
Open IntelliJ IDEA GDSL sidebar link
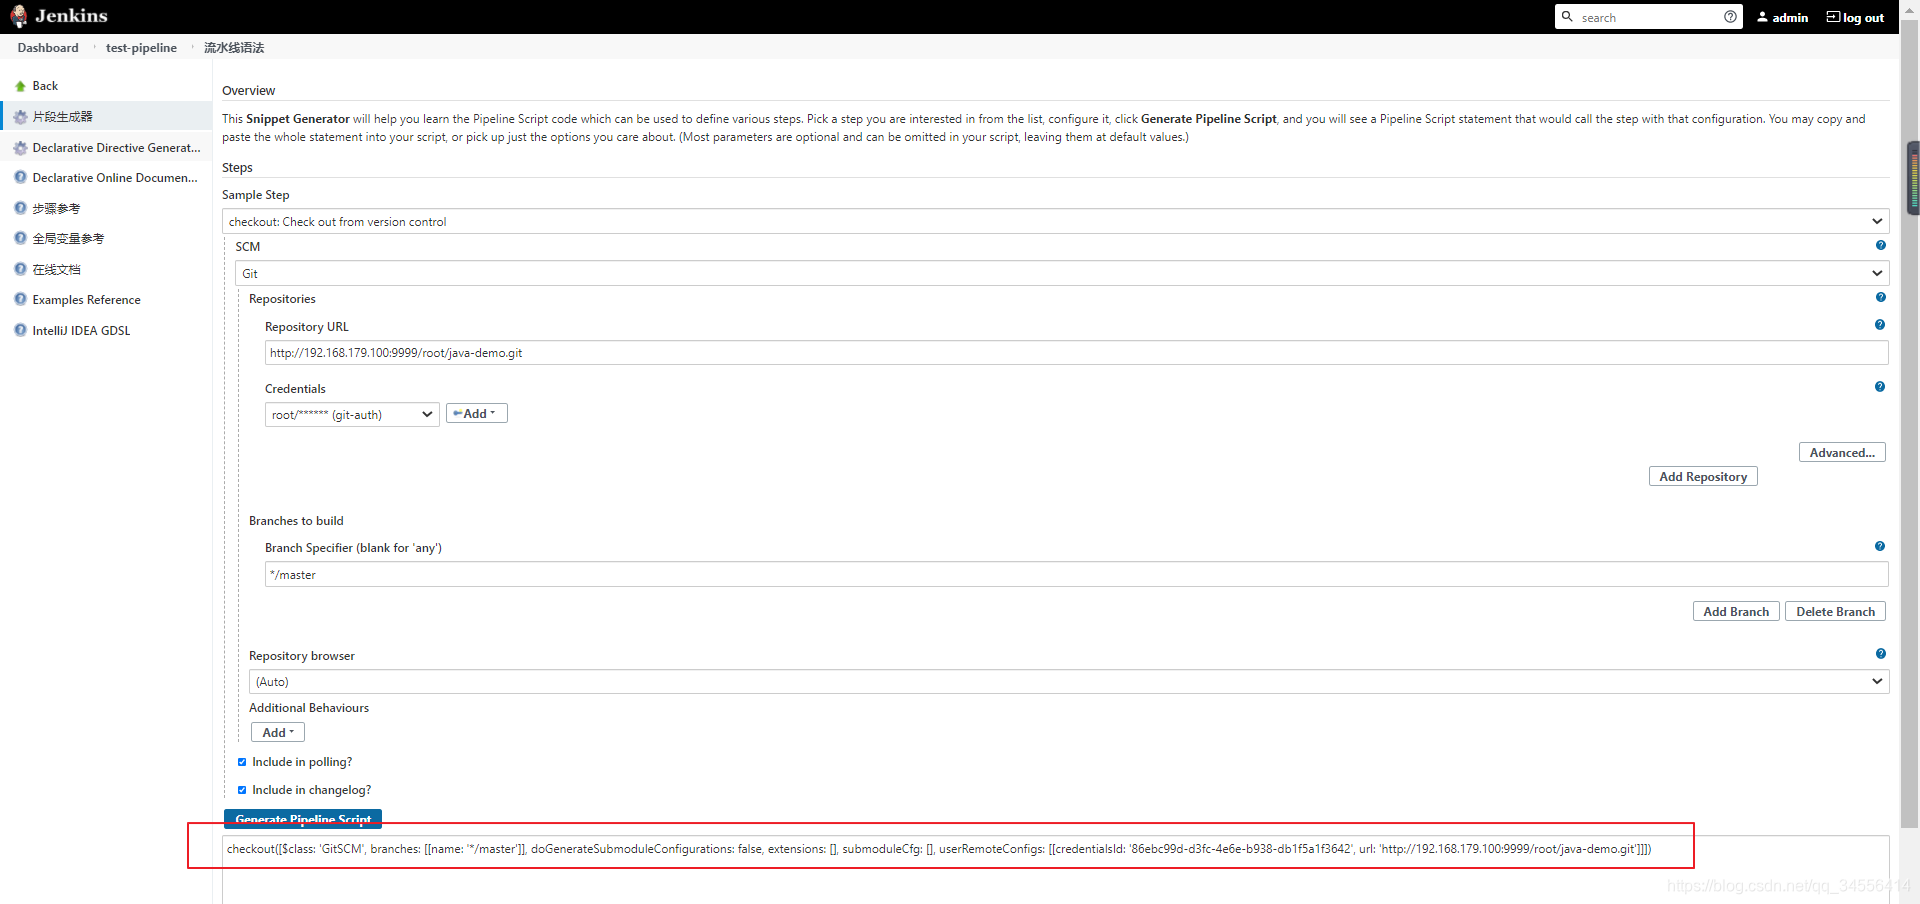tap(81, 331)
